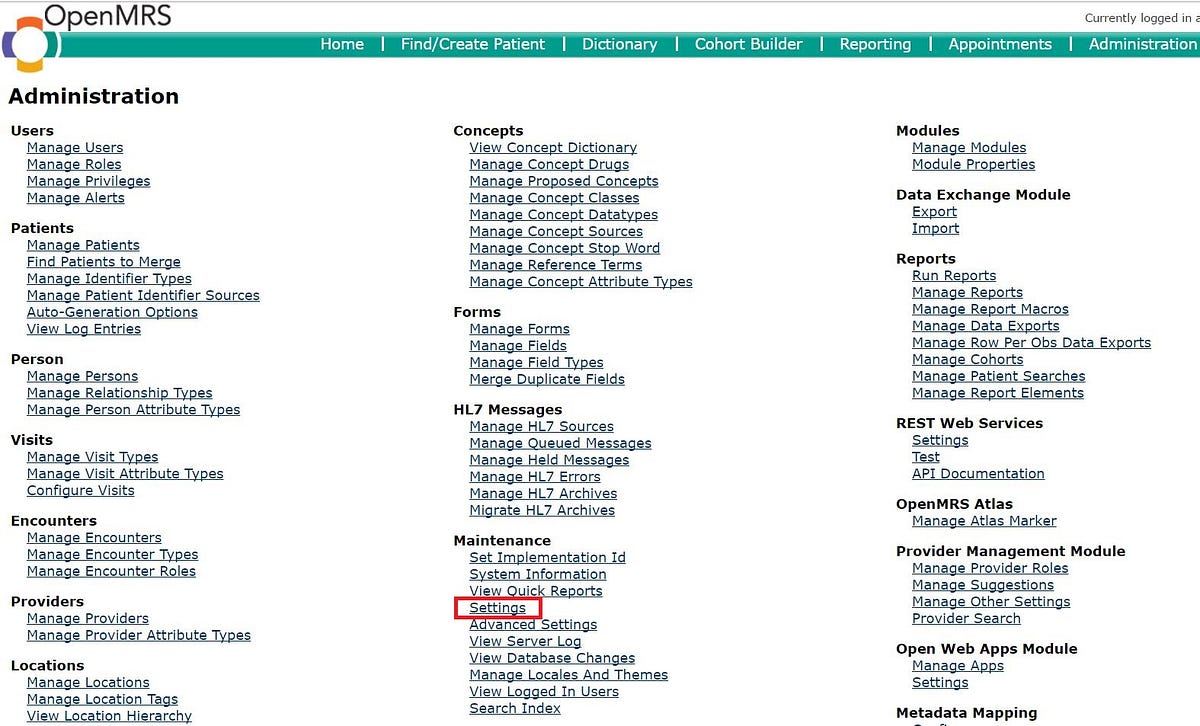The height and width of the screenshot is (726, 1200).
Task: Open Manage Users
Action: pos(75,147)
